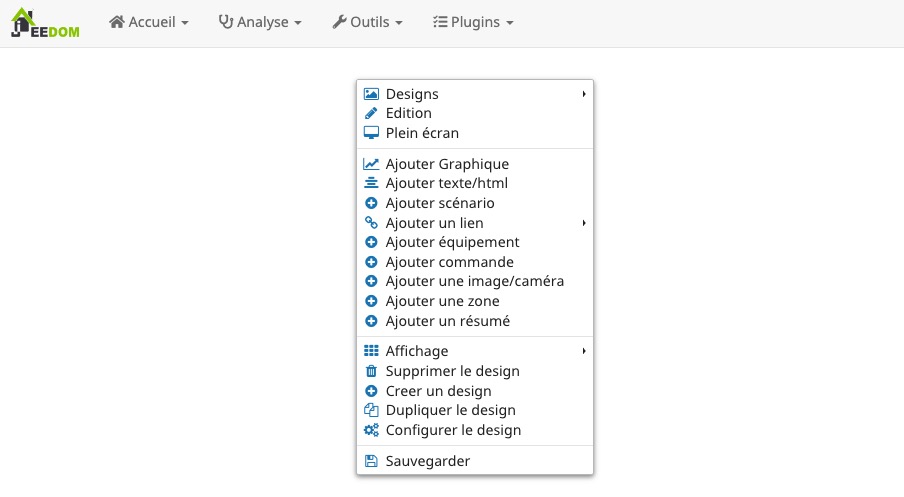Expand the Ajouter un lien submenu arrow
Viewport: 904px width, 497px height.
[x=583, y=223]
